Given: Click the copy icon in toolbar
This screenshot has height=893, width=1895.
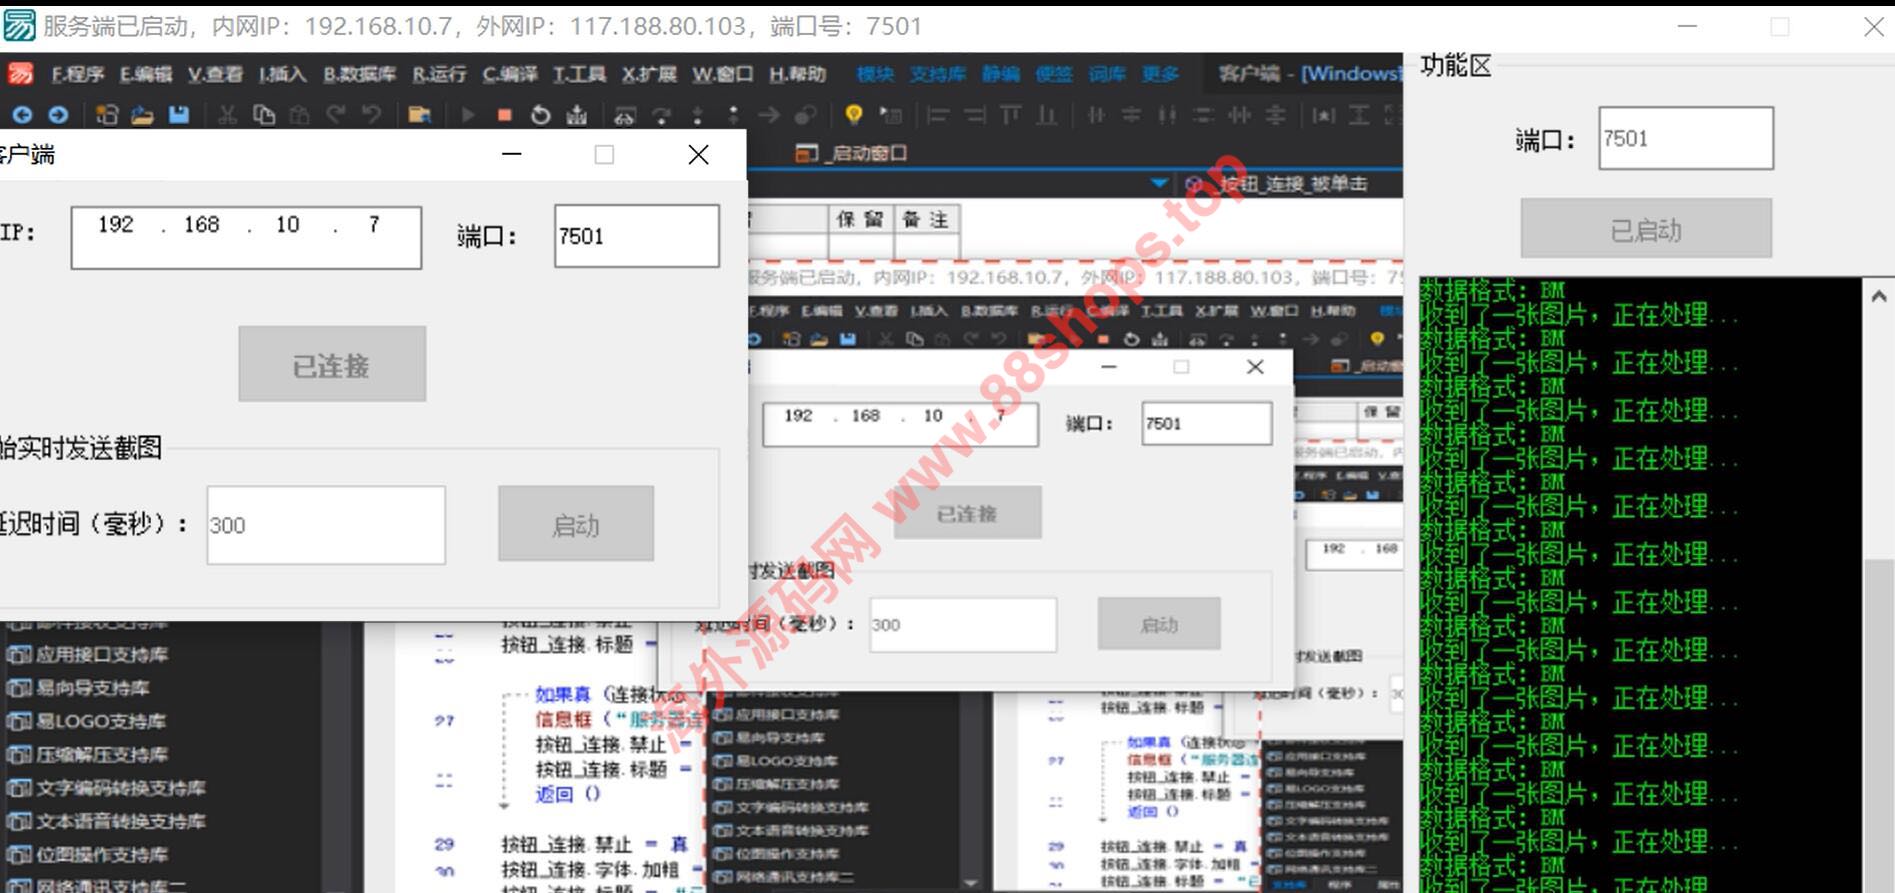Looking at the screenshot, I should (264, 115).
